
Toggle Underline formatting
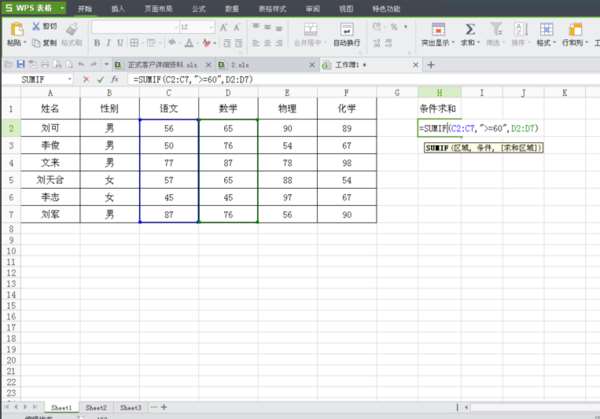[120, 43]
